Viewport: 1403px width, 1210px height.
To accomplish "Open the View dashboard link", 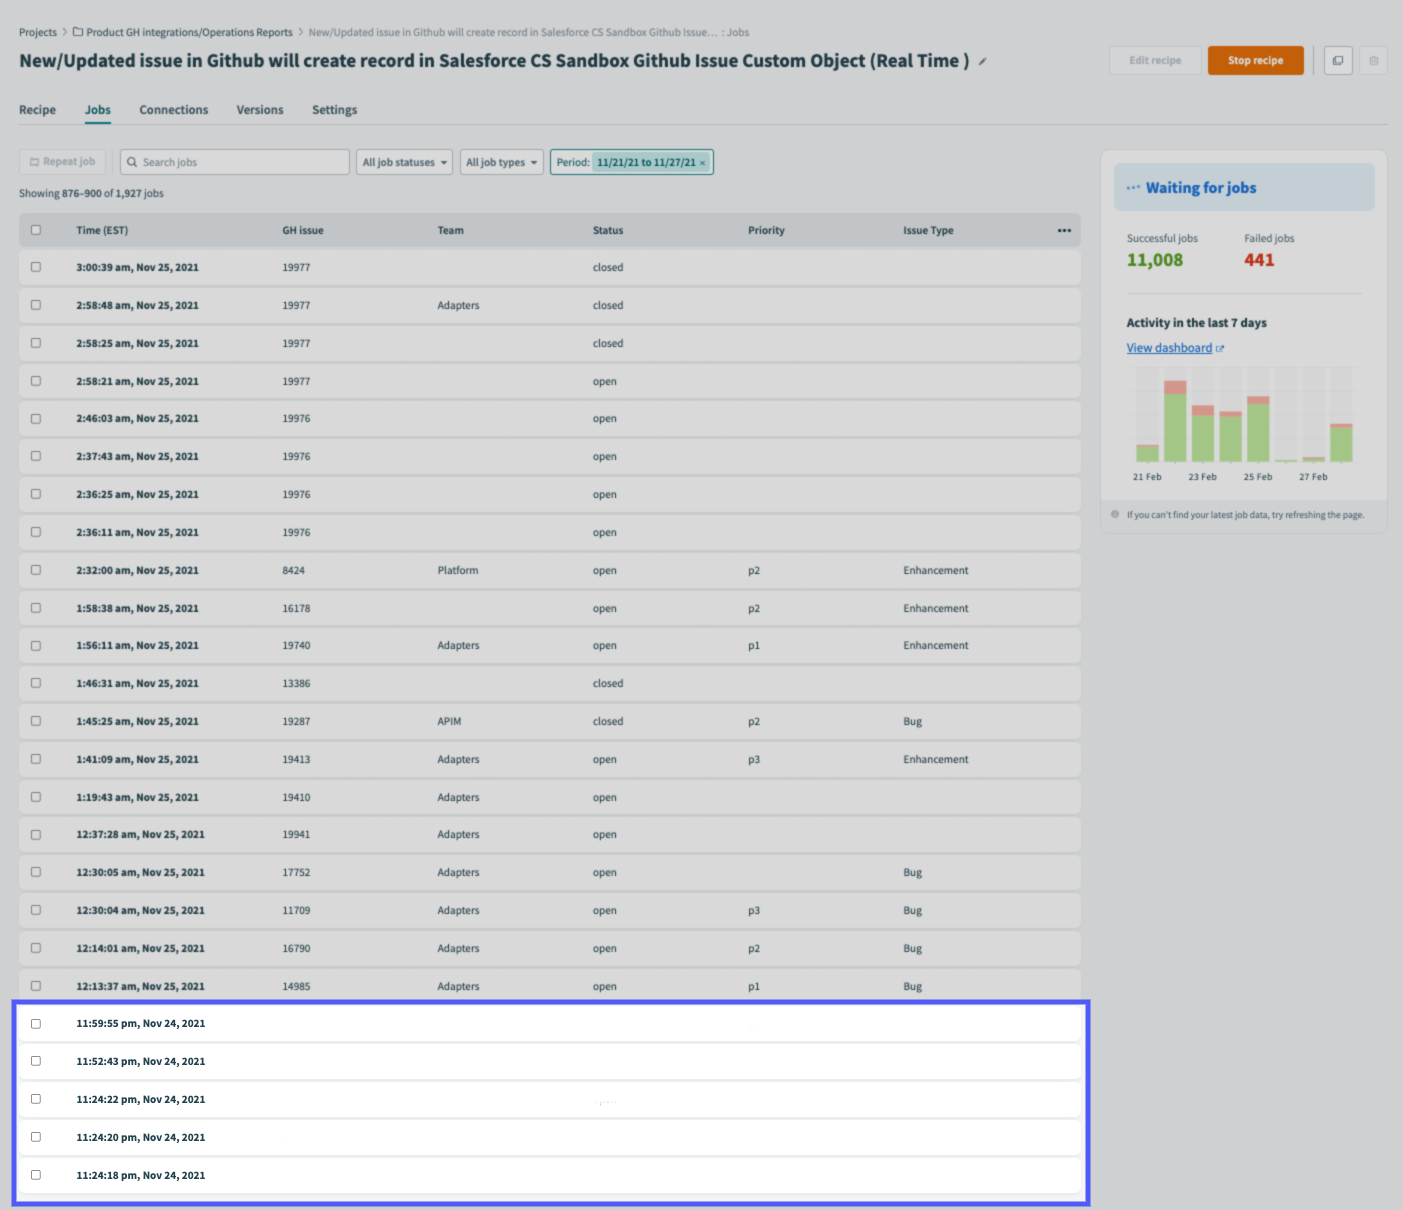I will [1169, 347].
